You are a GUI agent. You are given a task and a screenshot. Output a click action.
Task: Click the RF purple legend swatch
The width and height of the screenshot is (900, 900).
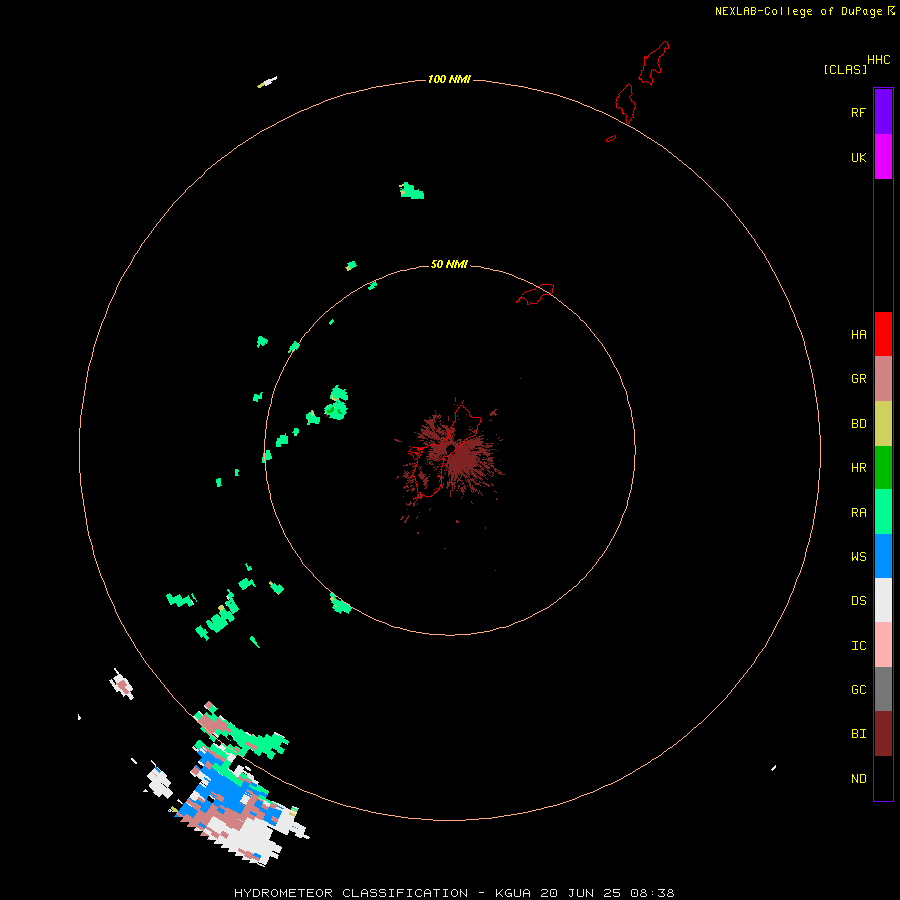883,112
